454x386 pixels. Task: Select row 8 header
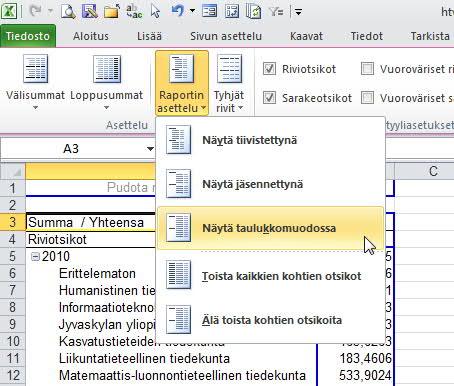tap(13, 307)
